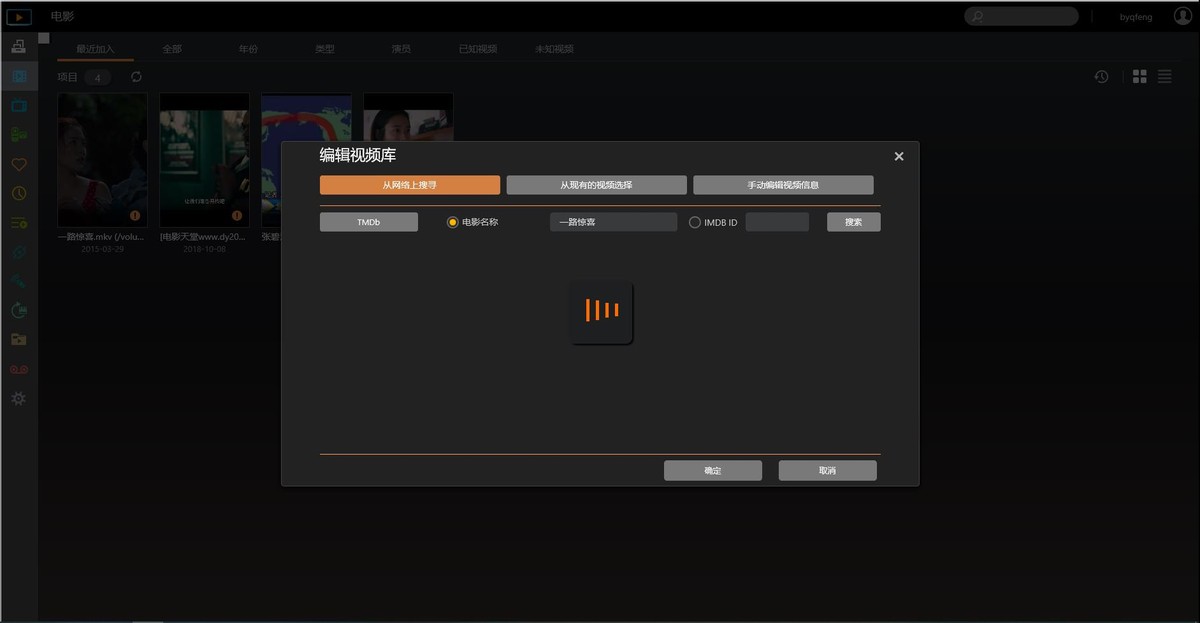Image resolution: width=1200 pixels, height=623 pixels.
Task: Open the 类型 tab
Action: click(x=324, y=49)
